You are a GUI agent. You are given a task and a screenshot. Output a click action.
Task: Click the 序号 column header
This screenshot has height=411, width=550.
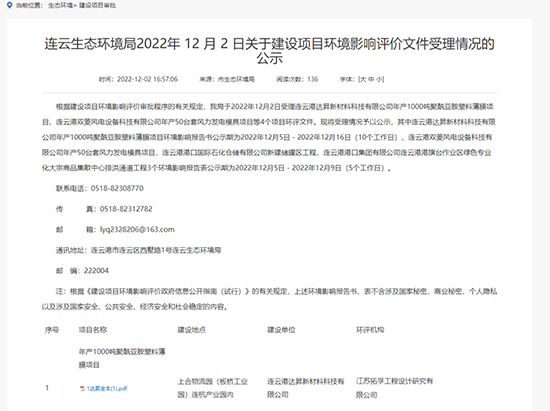coord(52,330)
